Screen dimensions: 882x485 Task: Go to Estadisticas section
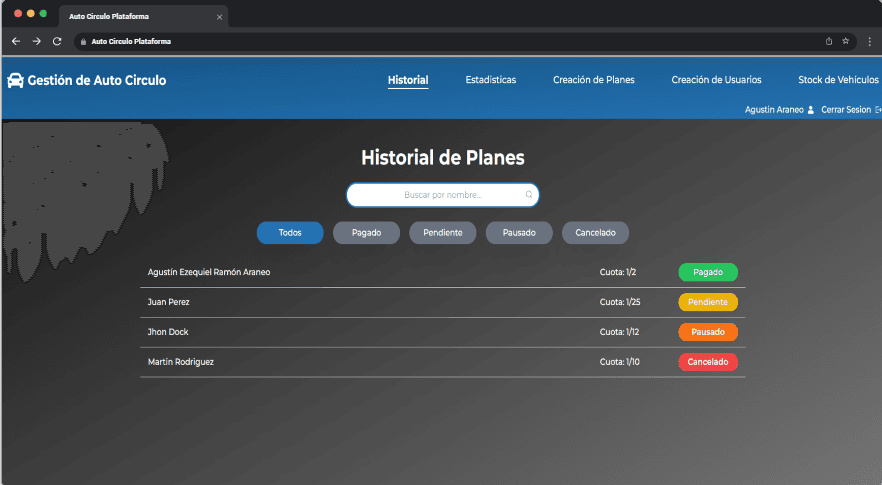[490, 80]
